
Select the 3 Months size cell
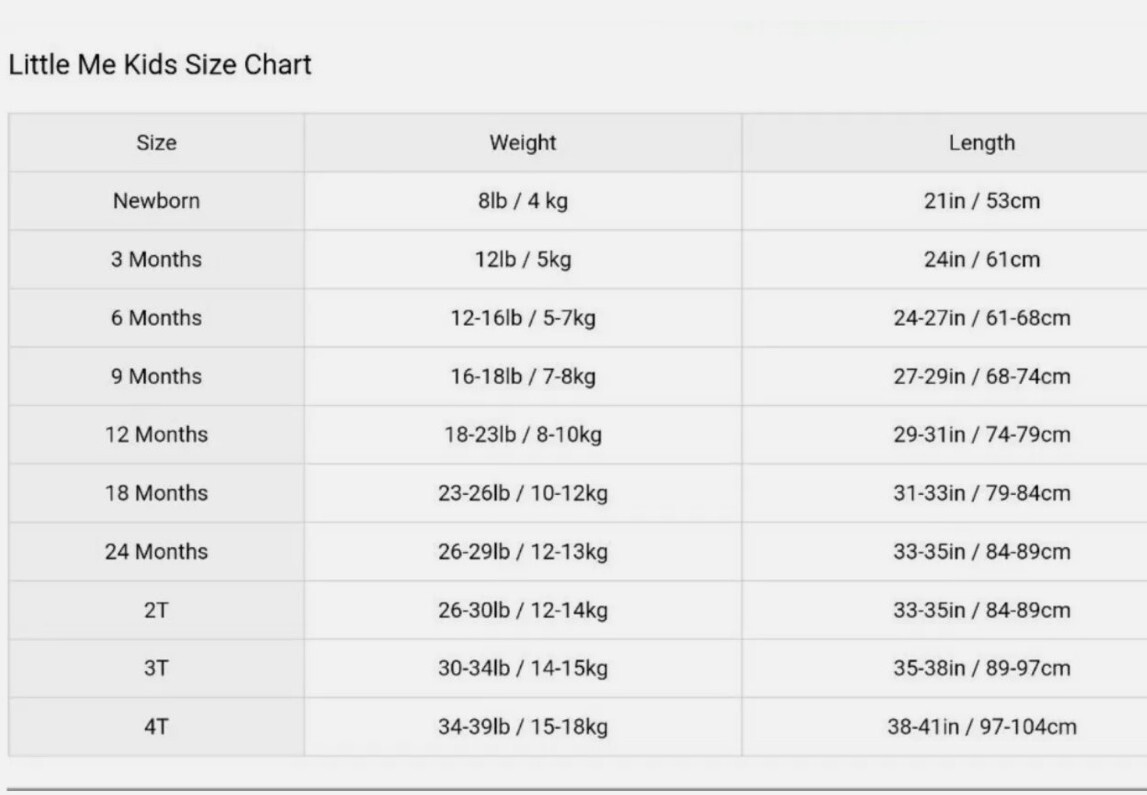click(x=156, y=260)
